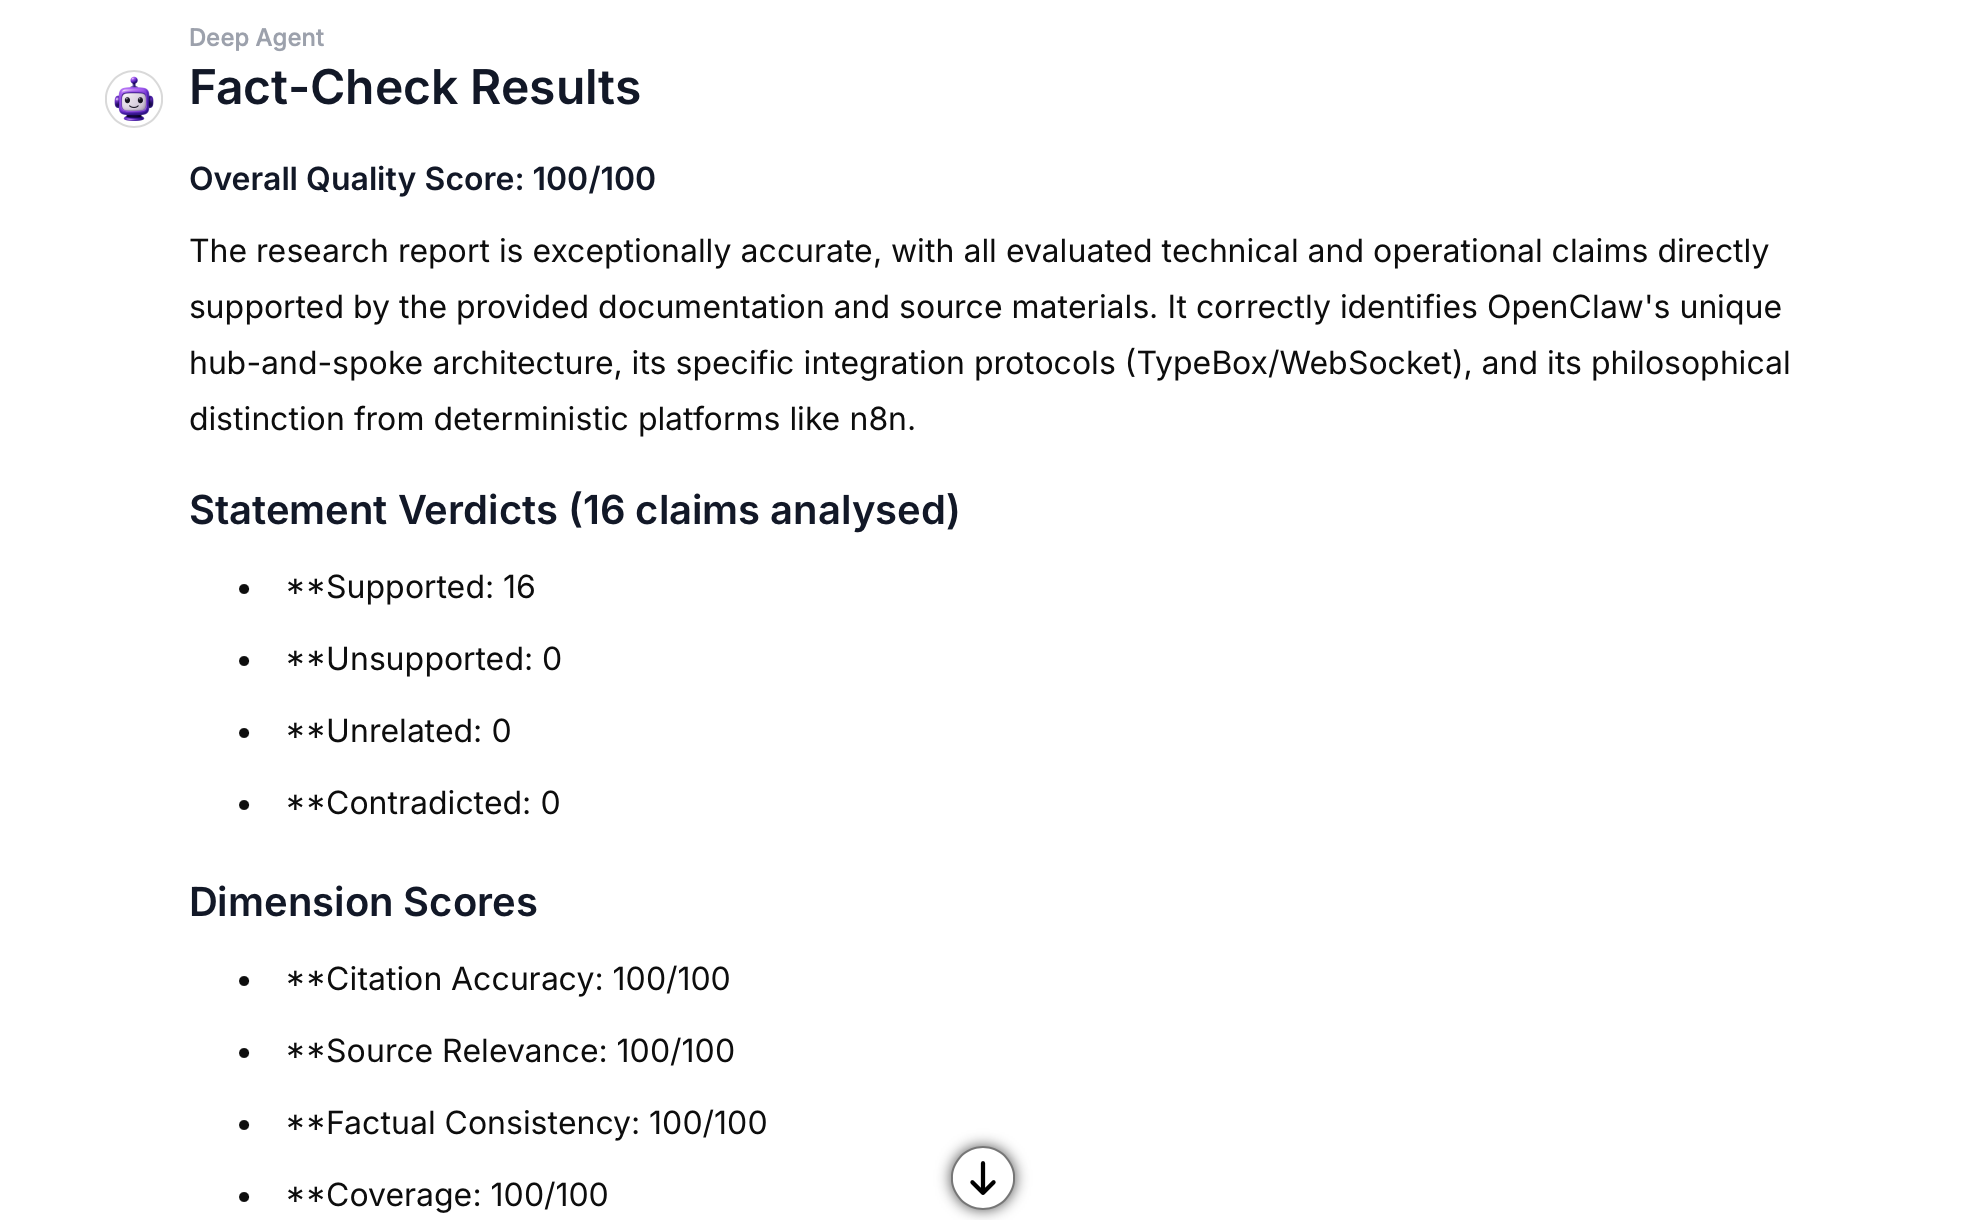The height and width of the screenshot is (1220, 1972).
Task: Click the Citation Accuracy score line
Action: coord(507,979)
